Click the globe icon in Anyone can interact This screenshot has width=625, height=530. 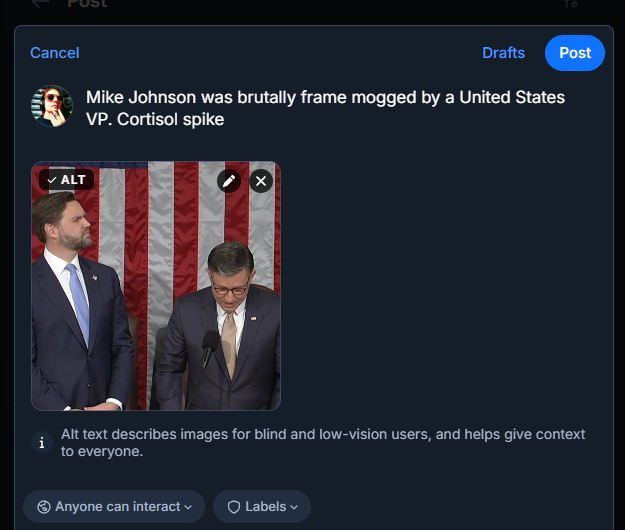point(44,507)
